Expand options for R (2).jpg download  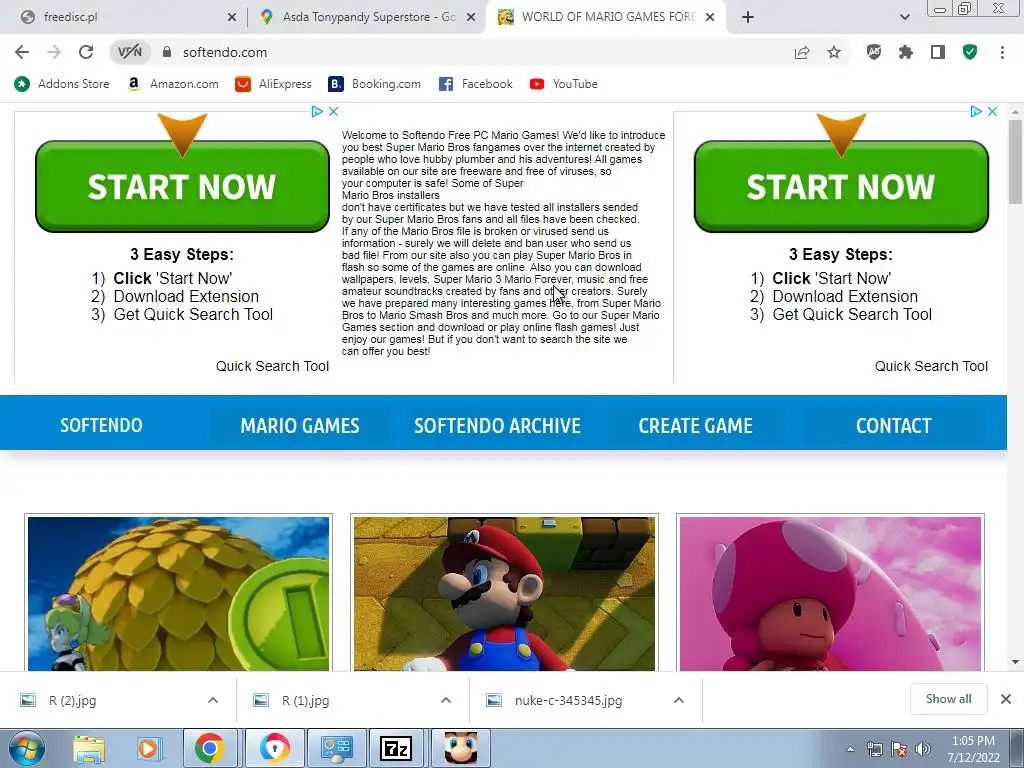(x=213, y=700)
